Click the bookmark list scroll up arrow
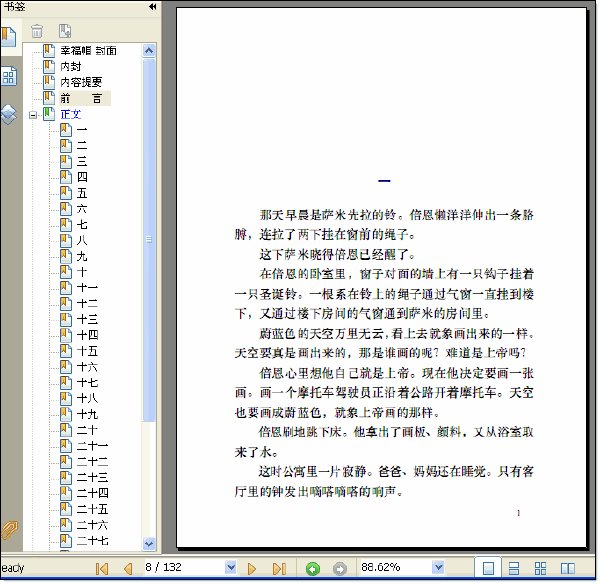This screenshot has width=600, height=584. pyautogui.click(x=149, y=51)
